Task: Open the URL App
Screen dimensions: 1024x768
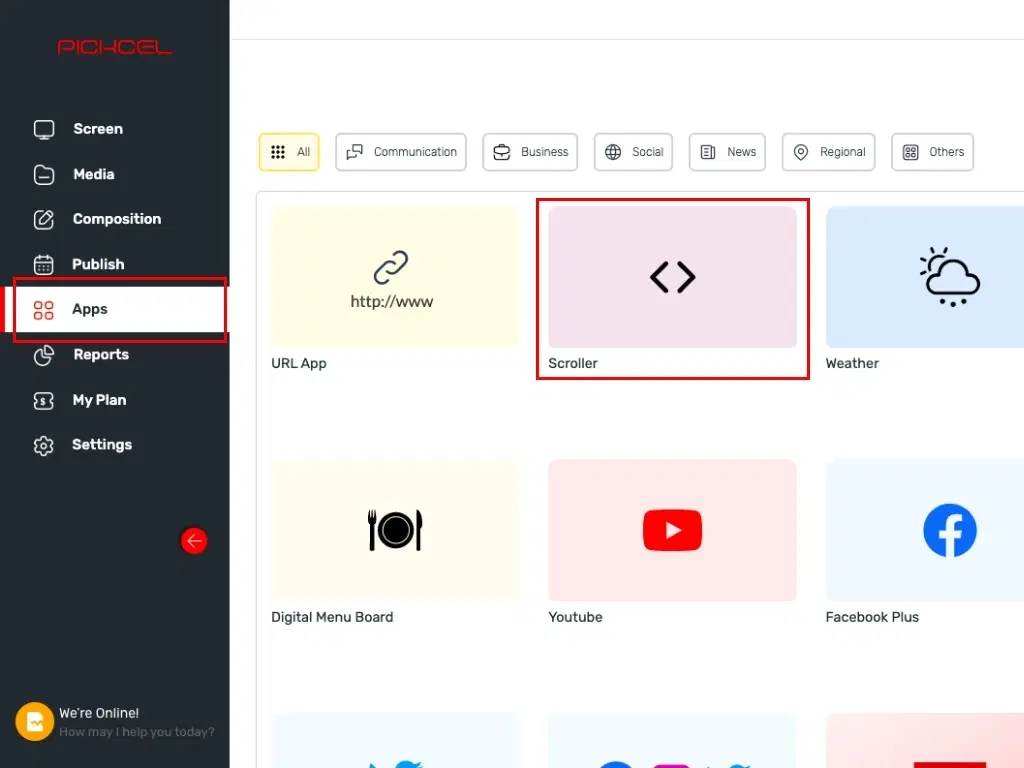Action: click(395, 277)
